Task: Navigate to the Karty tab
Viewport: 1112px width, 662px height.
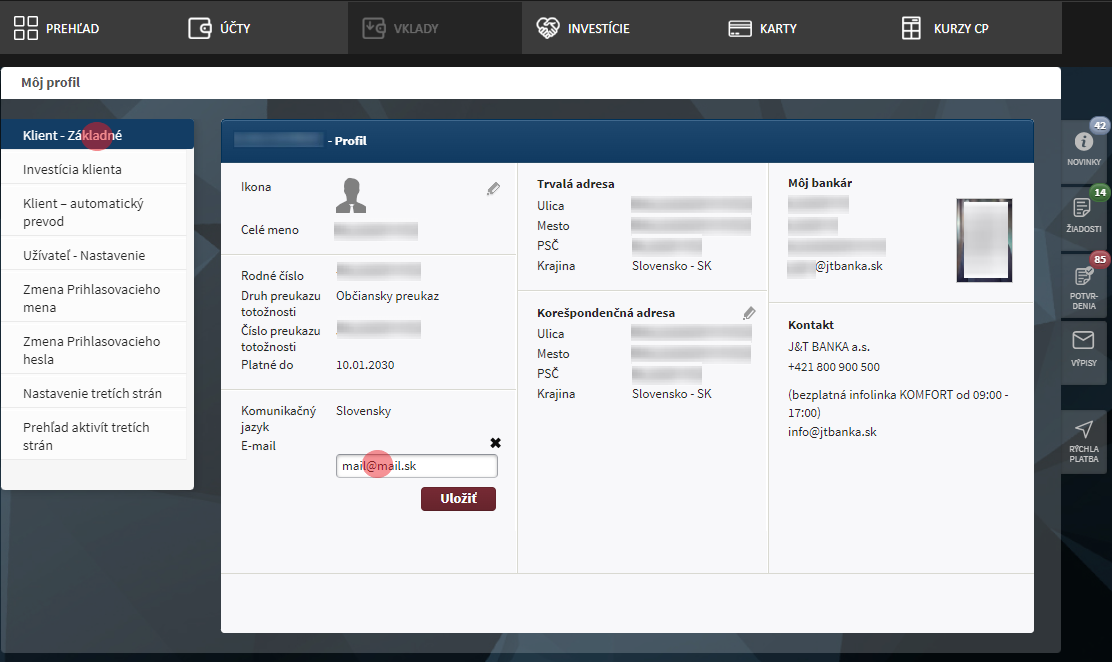Action: click(x=762, y=28)
